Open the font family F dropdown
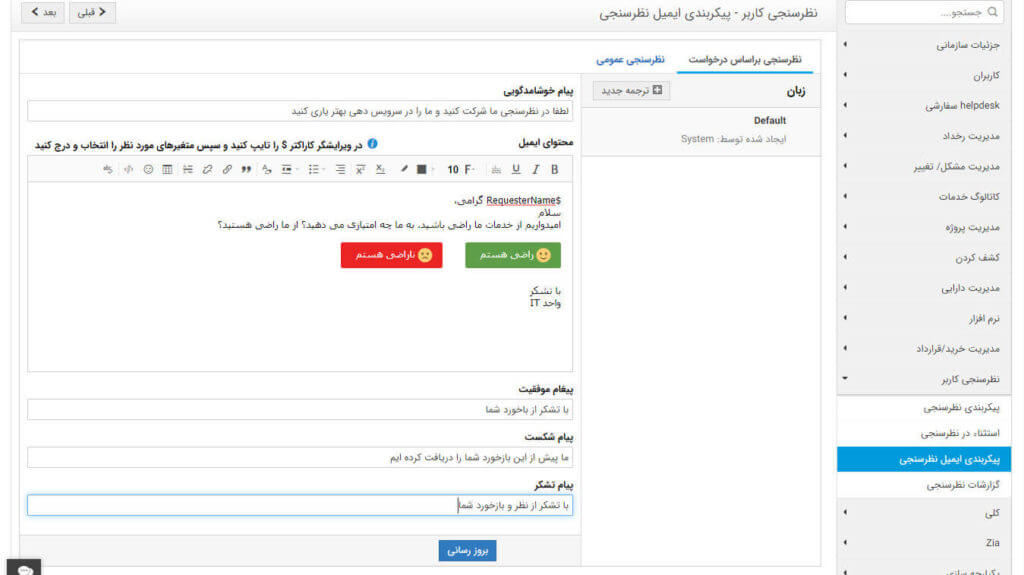Image resolution: width=1024 pixels, height=575 pixels. point(470,169)
